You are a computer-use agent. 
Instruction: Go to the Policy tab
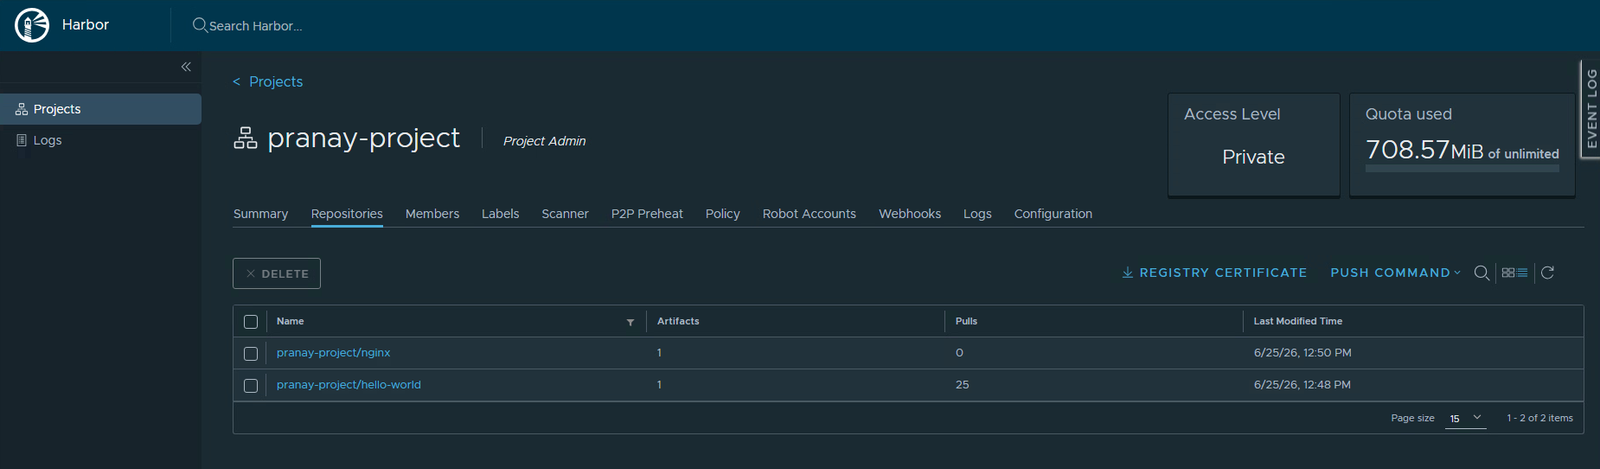pyautogui.click(x=722, y=214)
